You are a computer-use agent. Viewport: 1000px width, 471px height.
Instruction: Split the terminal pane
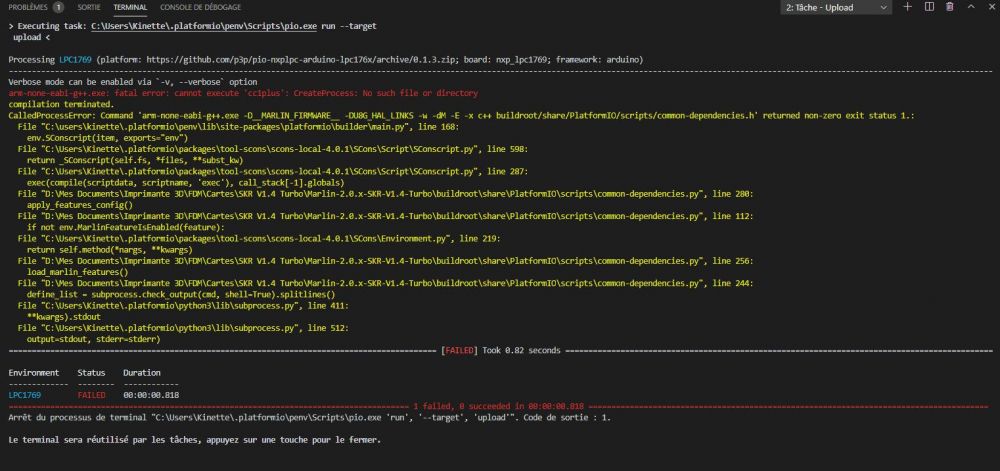point(927,7)
